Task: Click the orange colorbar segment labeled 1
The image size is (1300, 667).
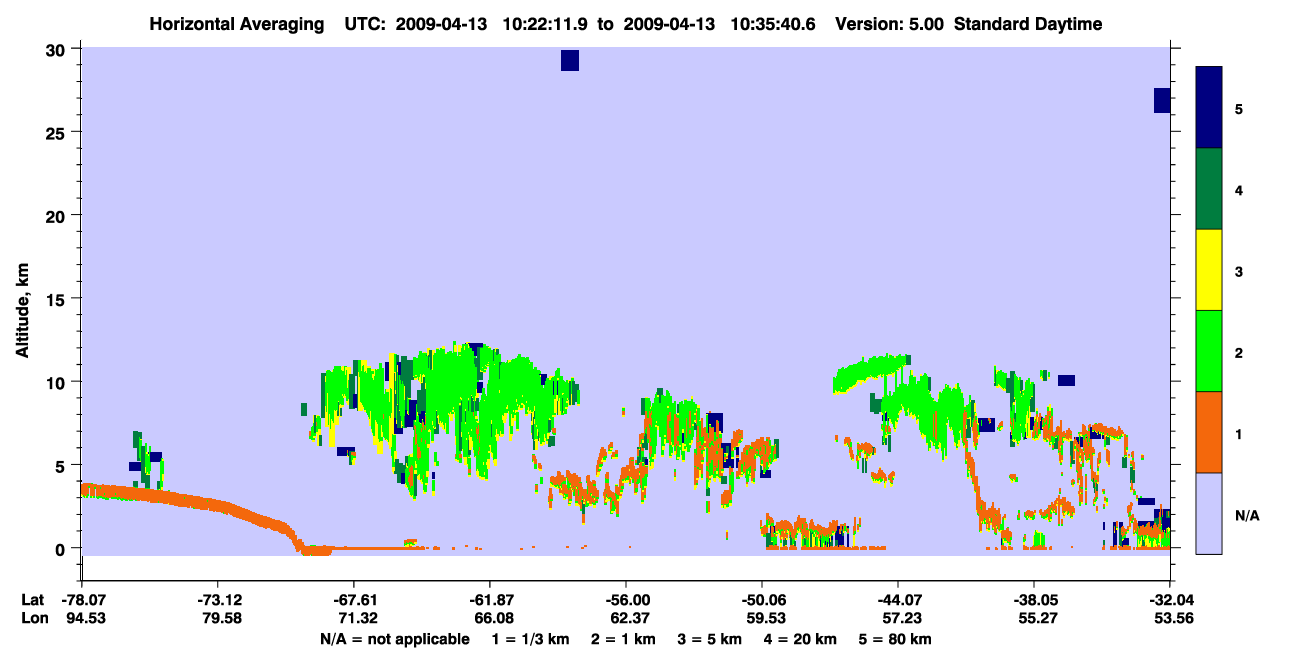Action: [x=1209, y=432]
